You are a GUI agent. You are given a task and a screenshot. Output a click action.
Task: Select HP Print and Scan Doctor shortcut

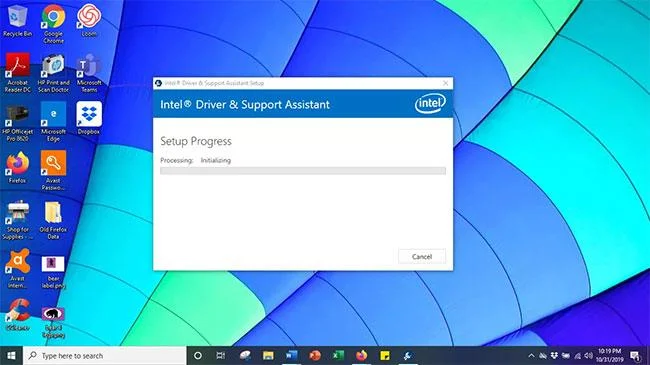click(x=53, y=73)
